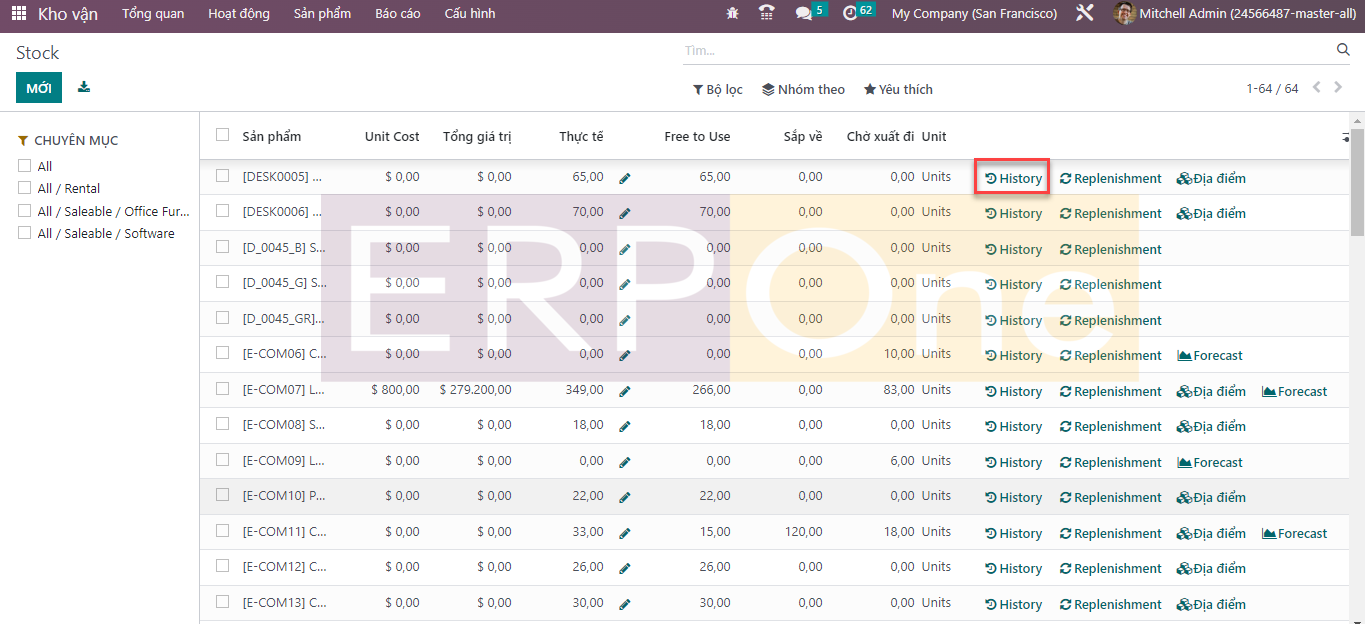The image size is (1365, 624).
Task: Open the 'Báo cáo' menu
Action: pos(397,14)
